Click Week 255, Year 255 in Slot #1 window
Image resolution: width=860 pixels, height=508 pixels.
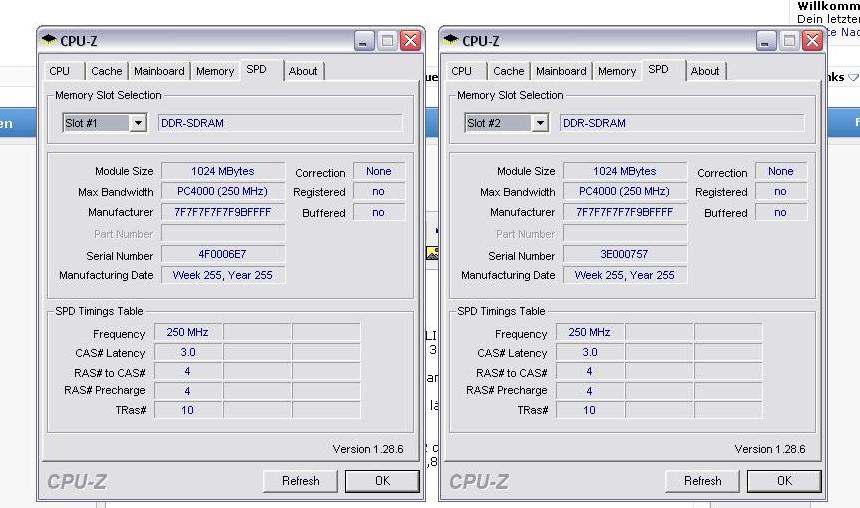(x=223, y=275)
